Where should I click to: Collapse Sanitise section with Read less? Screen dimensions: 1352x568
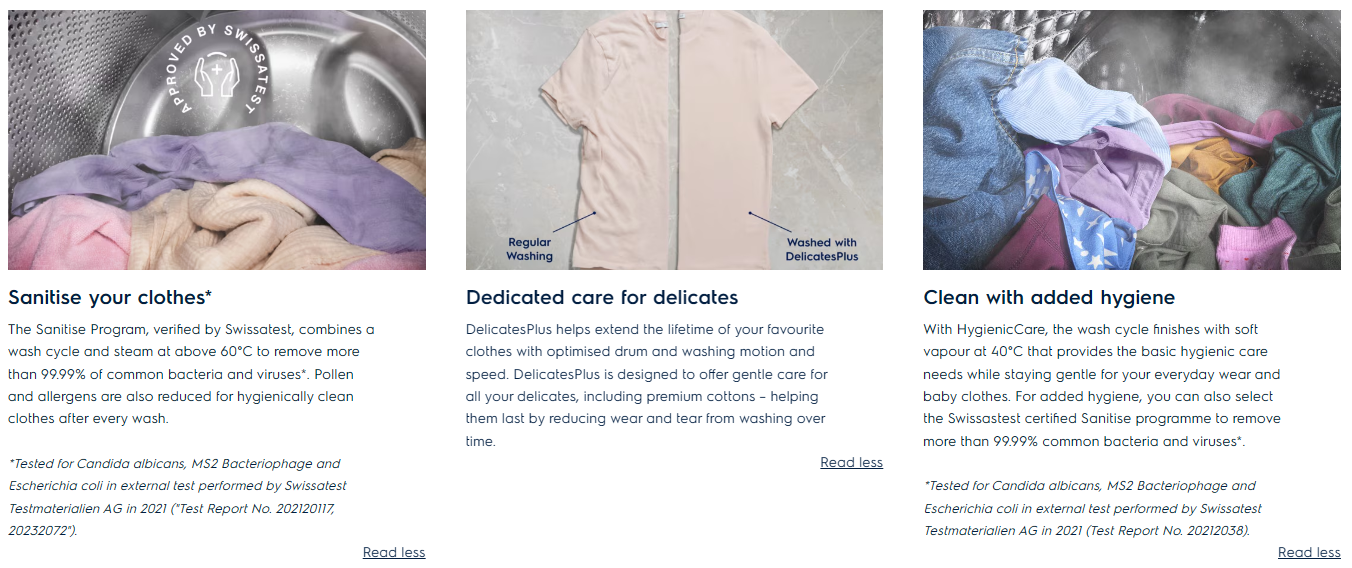pyautogui.click(x=394, y=552)
